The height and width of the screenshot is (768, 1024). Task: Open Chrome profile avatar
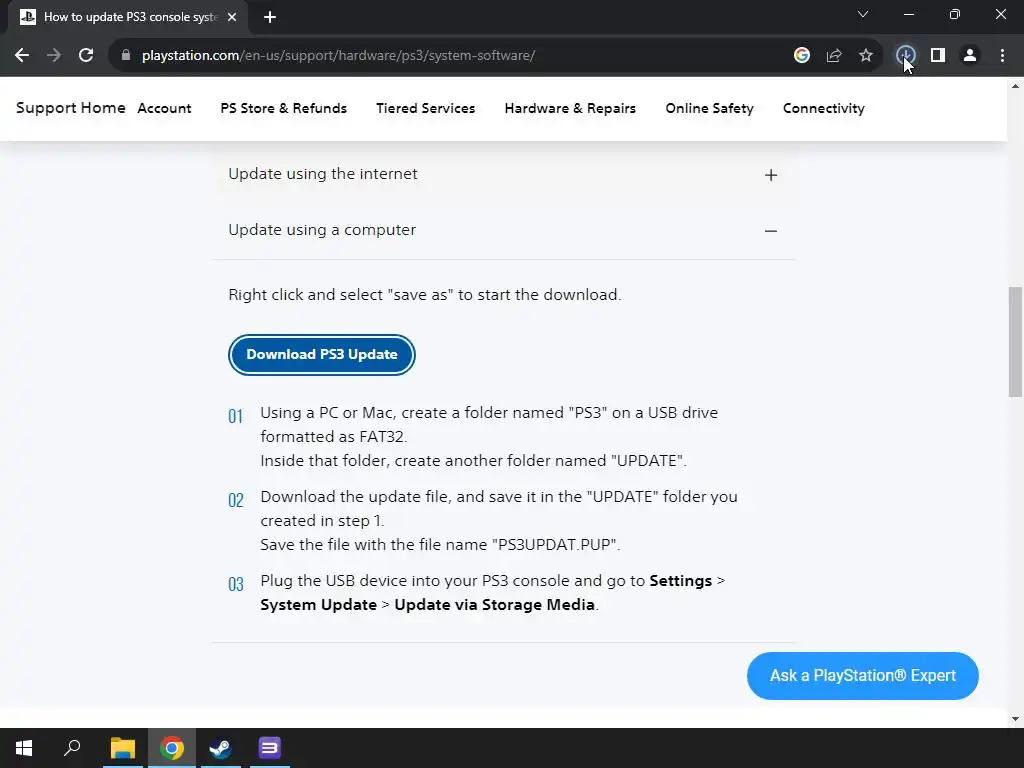click(970, 56)
